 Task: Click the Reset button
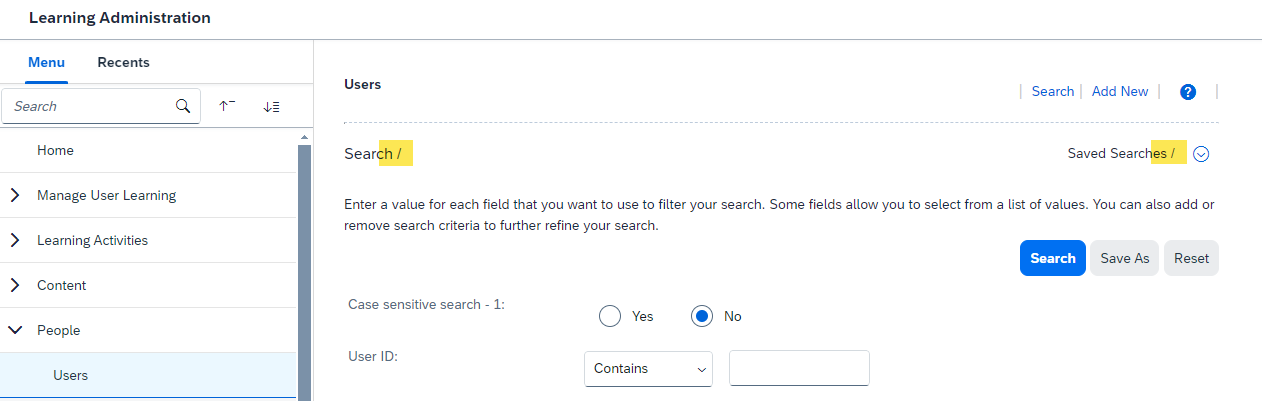pyautogui.click(x=1191, y=258)
